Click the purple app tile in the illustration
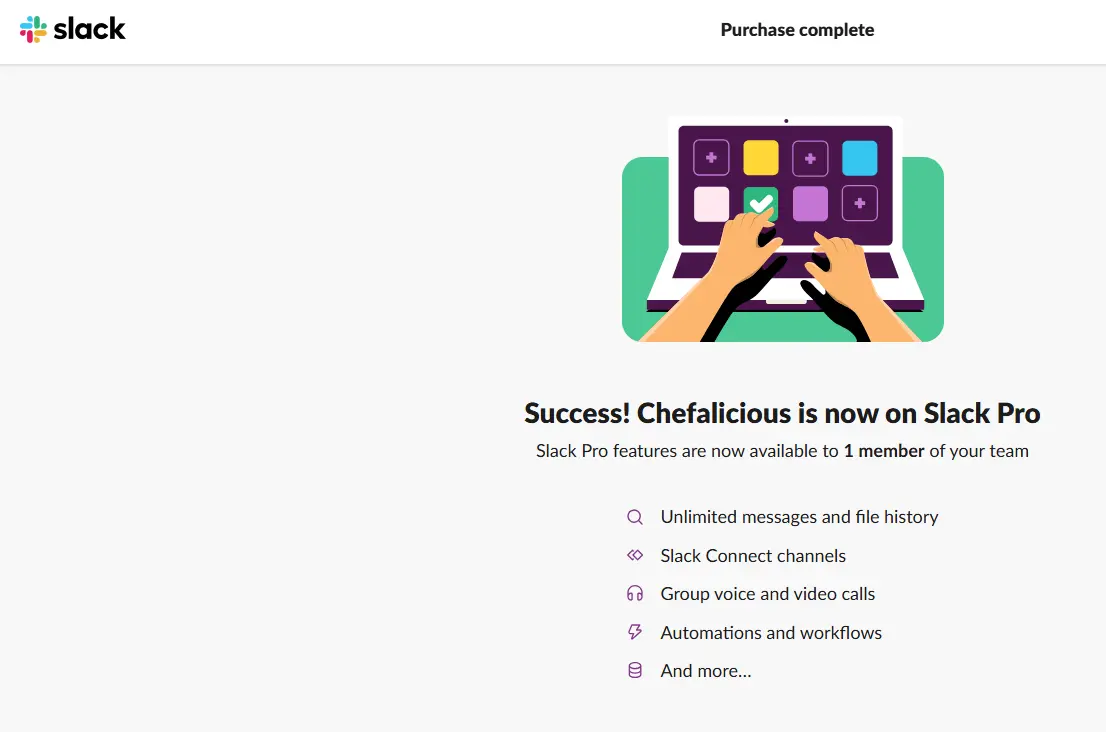 coord(810,203)
